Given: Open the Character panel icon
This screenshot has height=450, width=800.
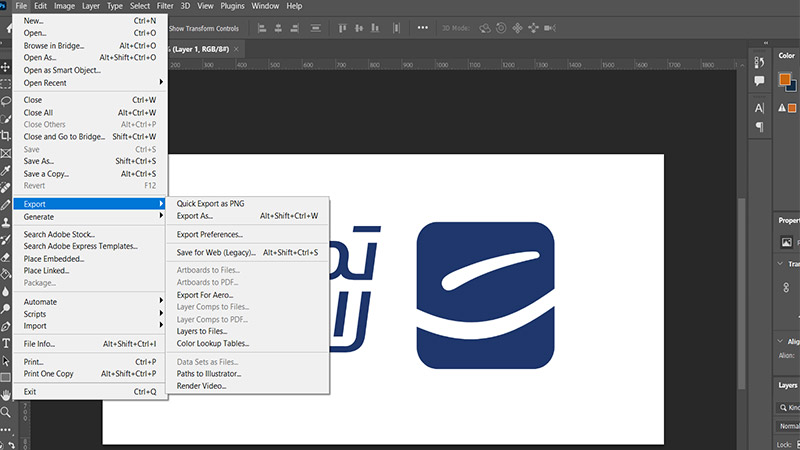Looking at the screenshot, I should pos(759,107).
